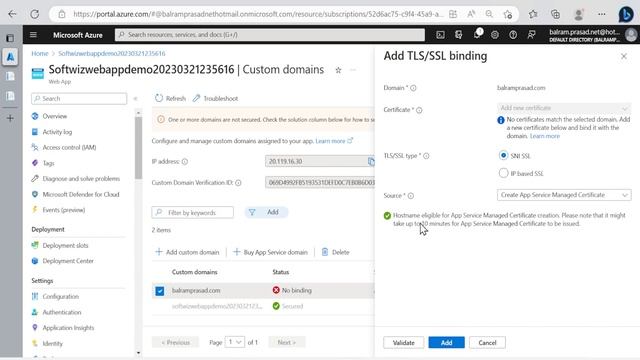Viewport: 640px width, 360px height.
Task: Focus the Filter by keywords field
Action: (x=193, y=212)
